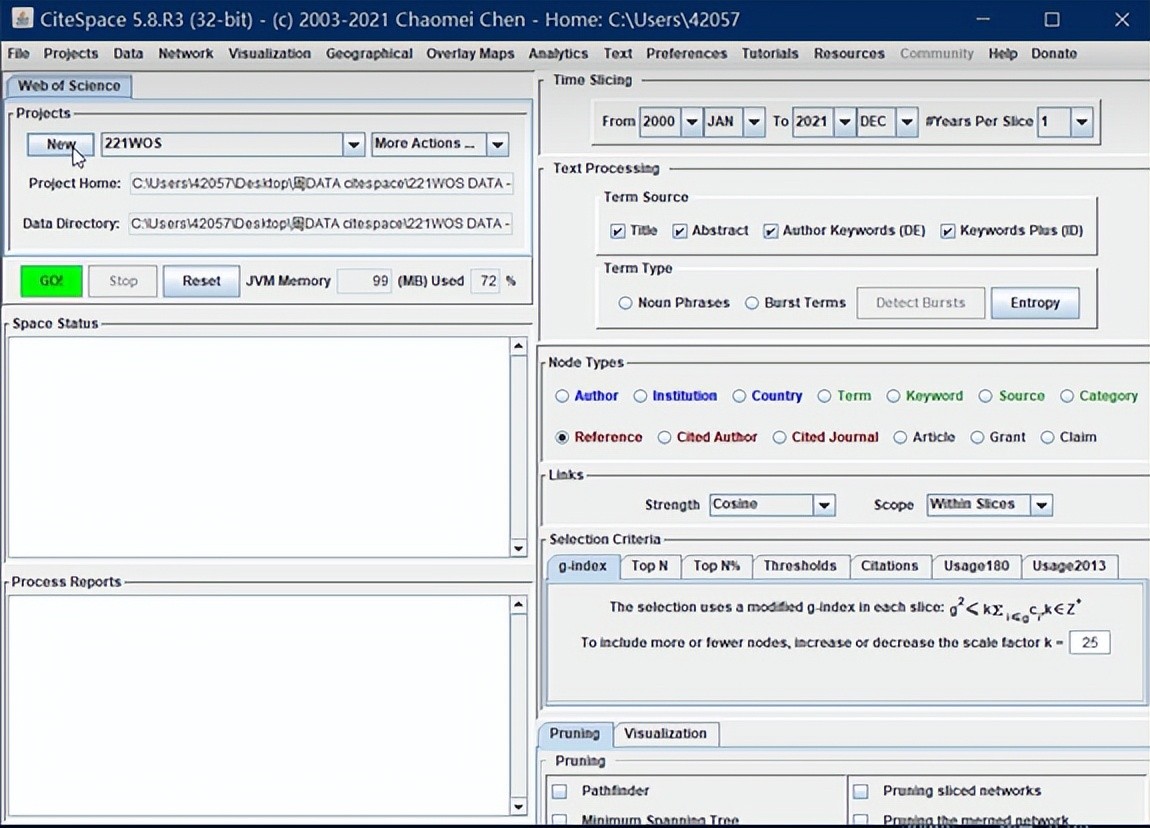Expand the More Actions dropdown
This screenshot has width=1150, height=828.
click(x=497, y=144)
